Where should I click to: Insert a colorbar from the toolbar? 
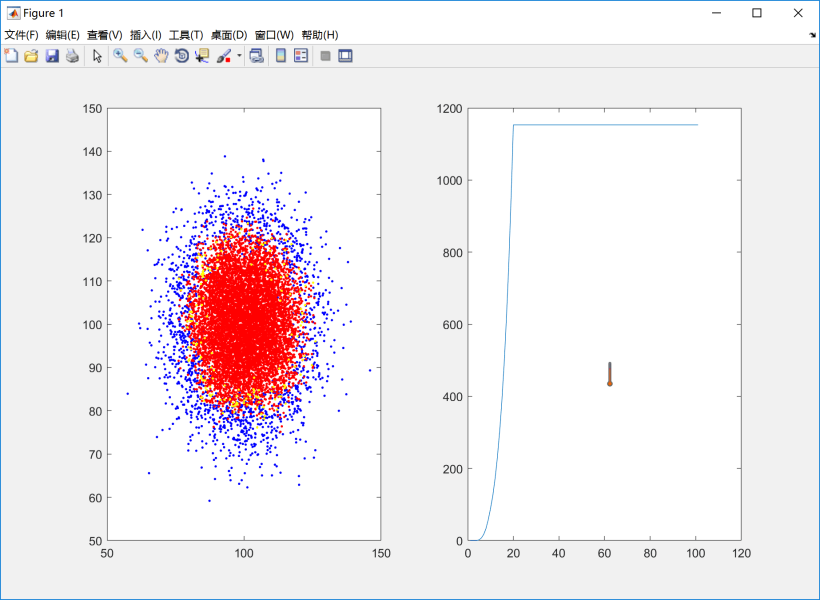[281, 55]
